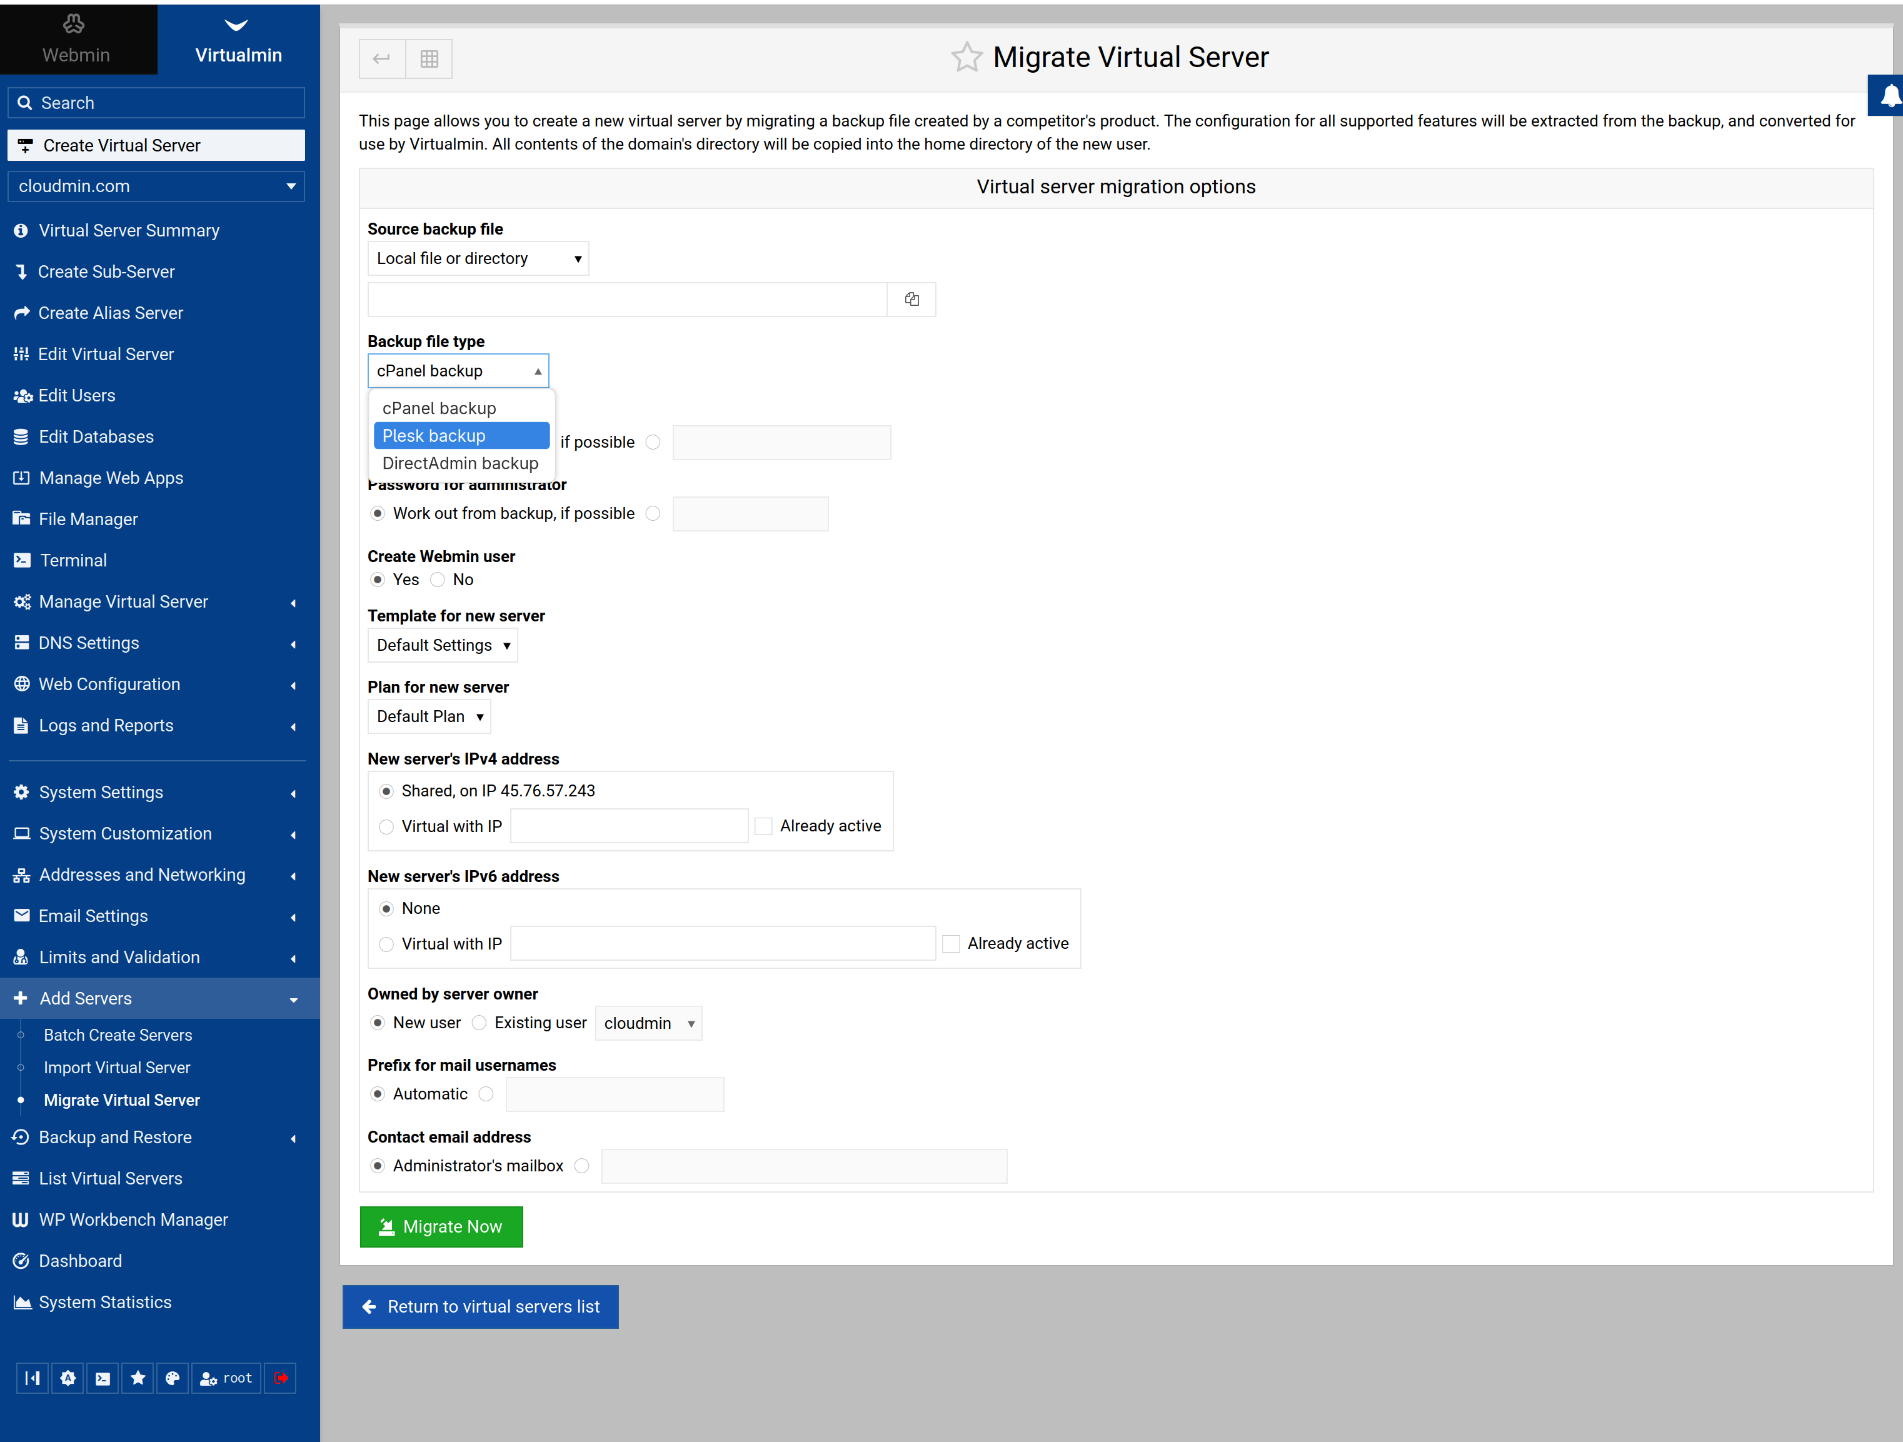Viewport: 1903px width, 1442px height.
Task: Click the favorite star icon beside page title
Action: (x=966, y=58)
